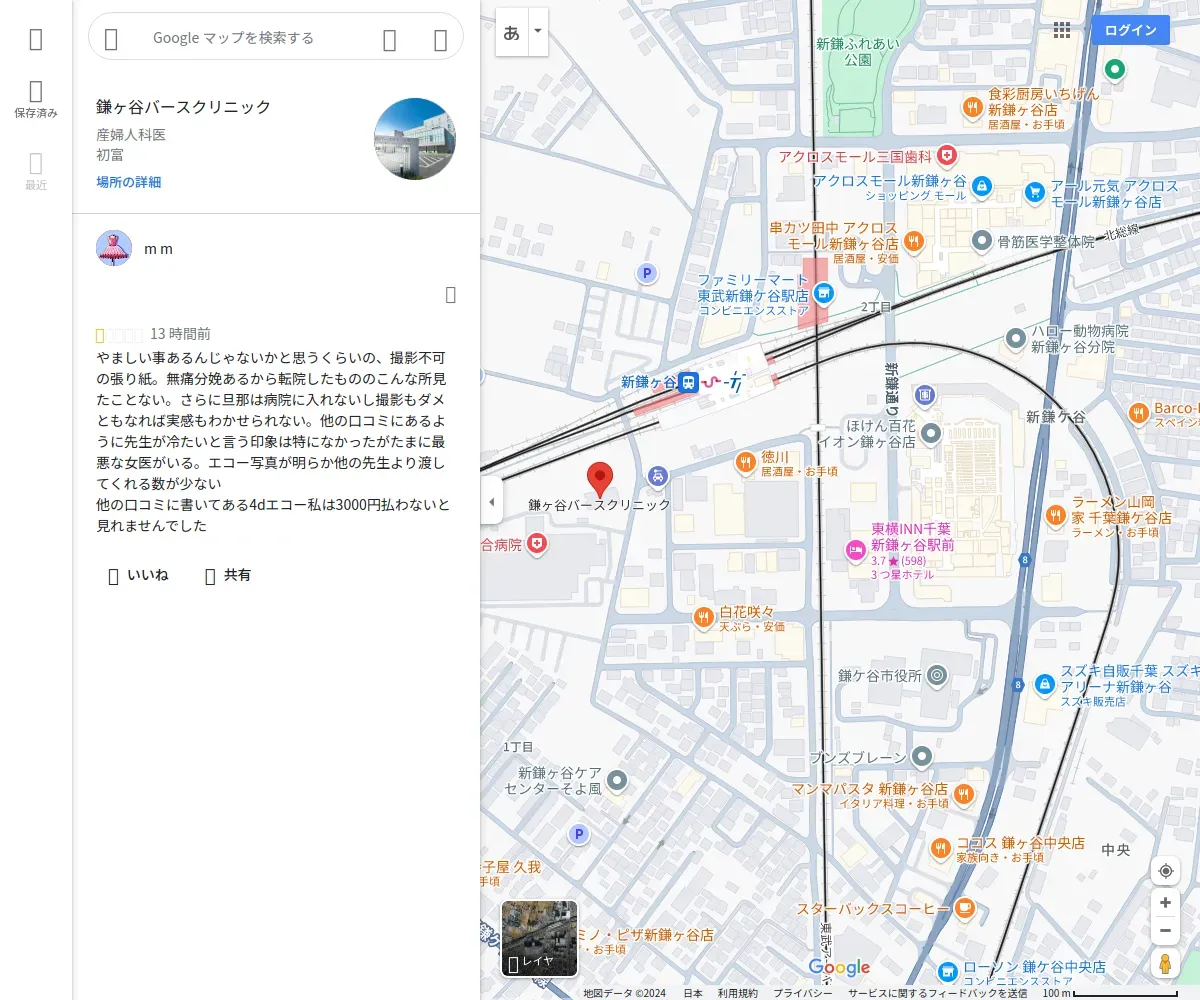Click the wheelchair accessibility marker
1200x1000 pixels.
tap(657, 476)
